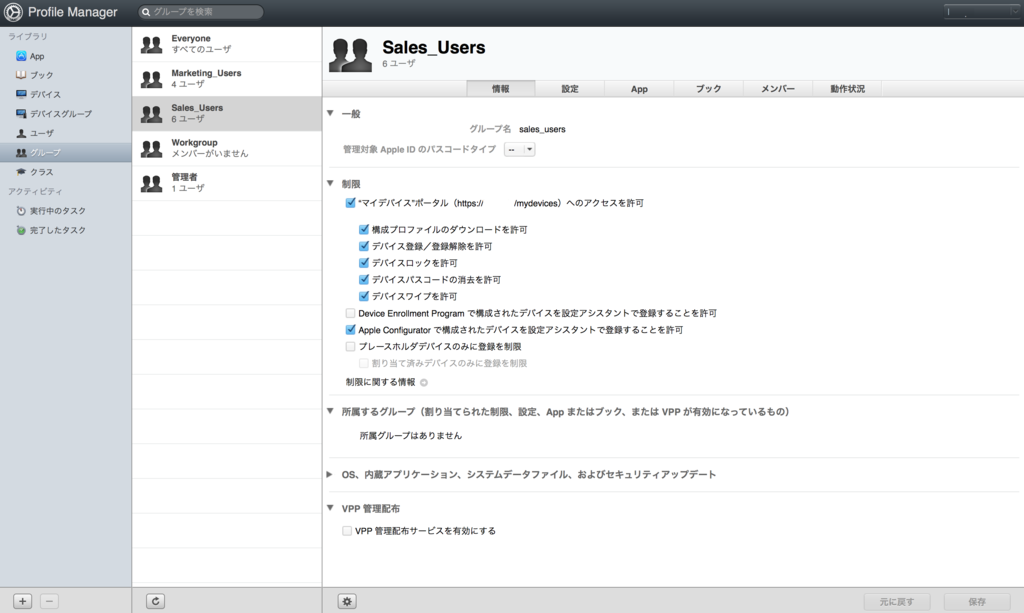Switch to the 動作状況 tab
The width and height of the screenshot is (1024, 613).
click(848, 89)
